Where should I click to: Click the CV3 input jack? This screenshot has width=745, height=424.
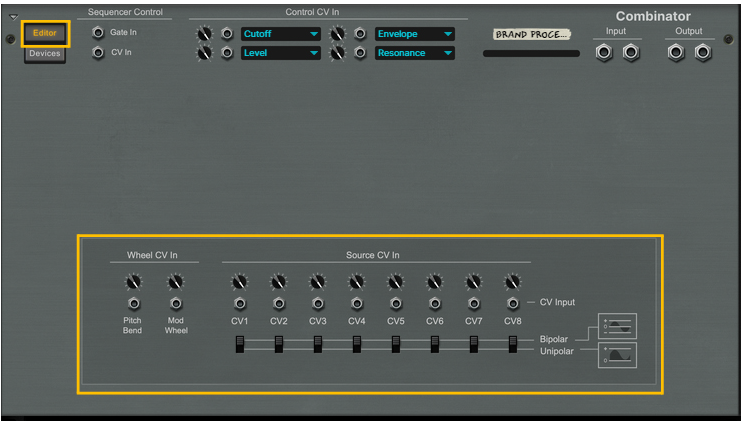317,303
